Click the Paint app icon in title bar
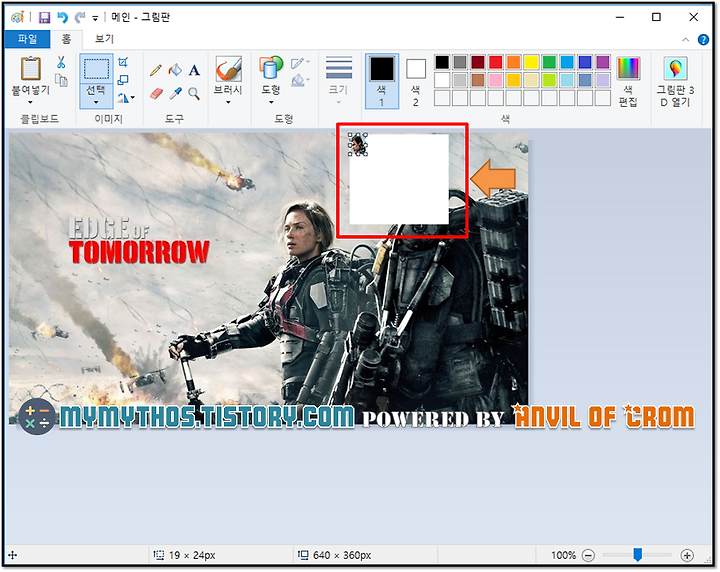720x572 pixels. (17, 17)
